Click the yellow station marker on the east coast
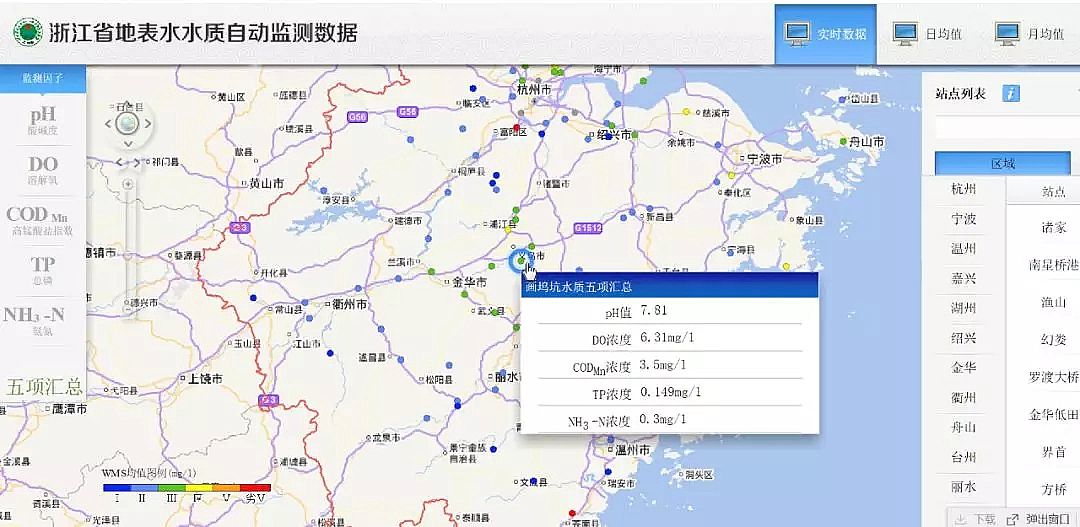1080x527 pixels. [787, 265]
